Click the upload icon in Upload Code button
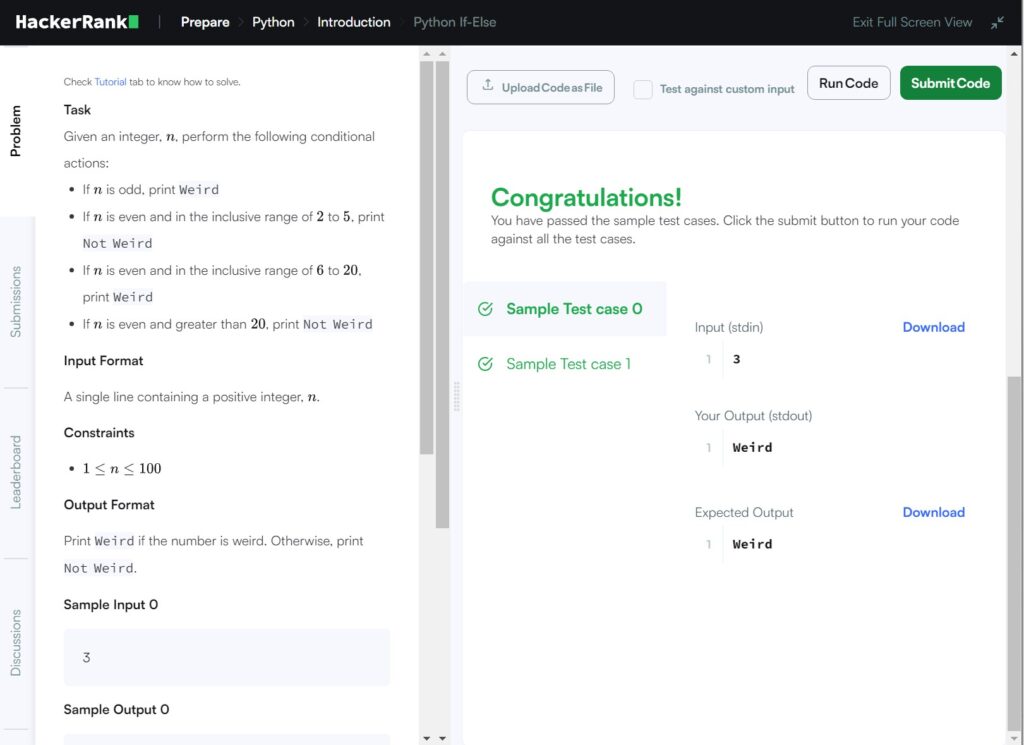The height and width of the screenshot is (745, 1024). coord(488,86)
